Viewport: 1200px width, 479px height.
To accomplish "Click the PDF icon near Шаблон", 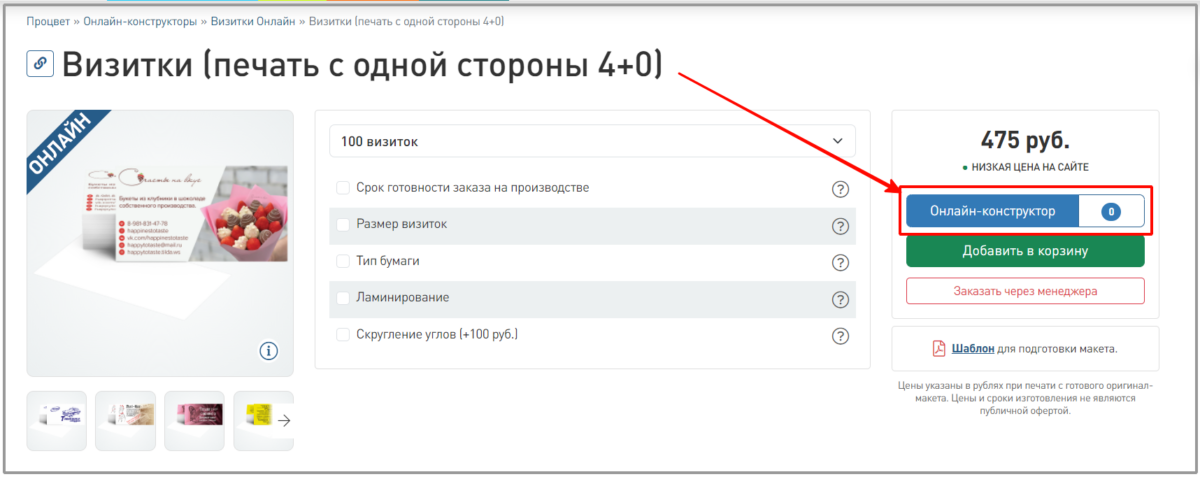I will 939,349.
